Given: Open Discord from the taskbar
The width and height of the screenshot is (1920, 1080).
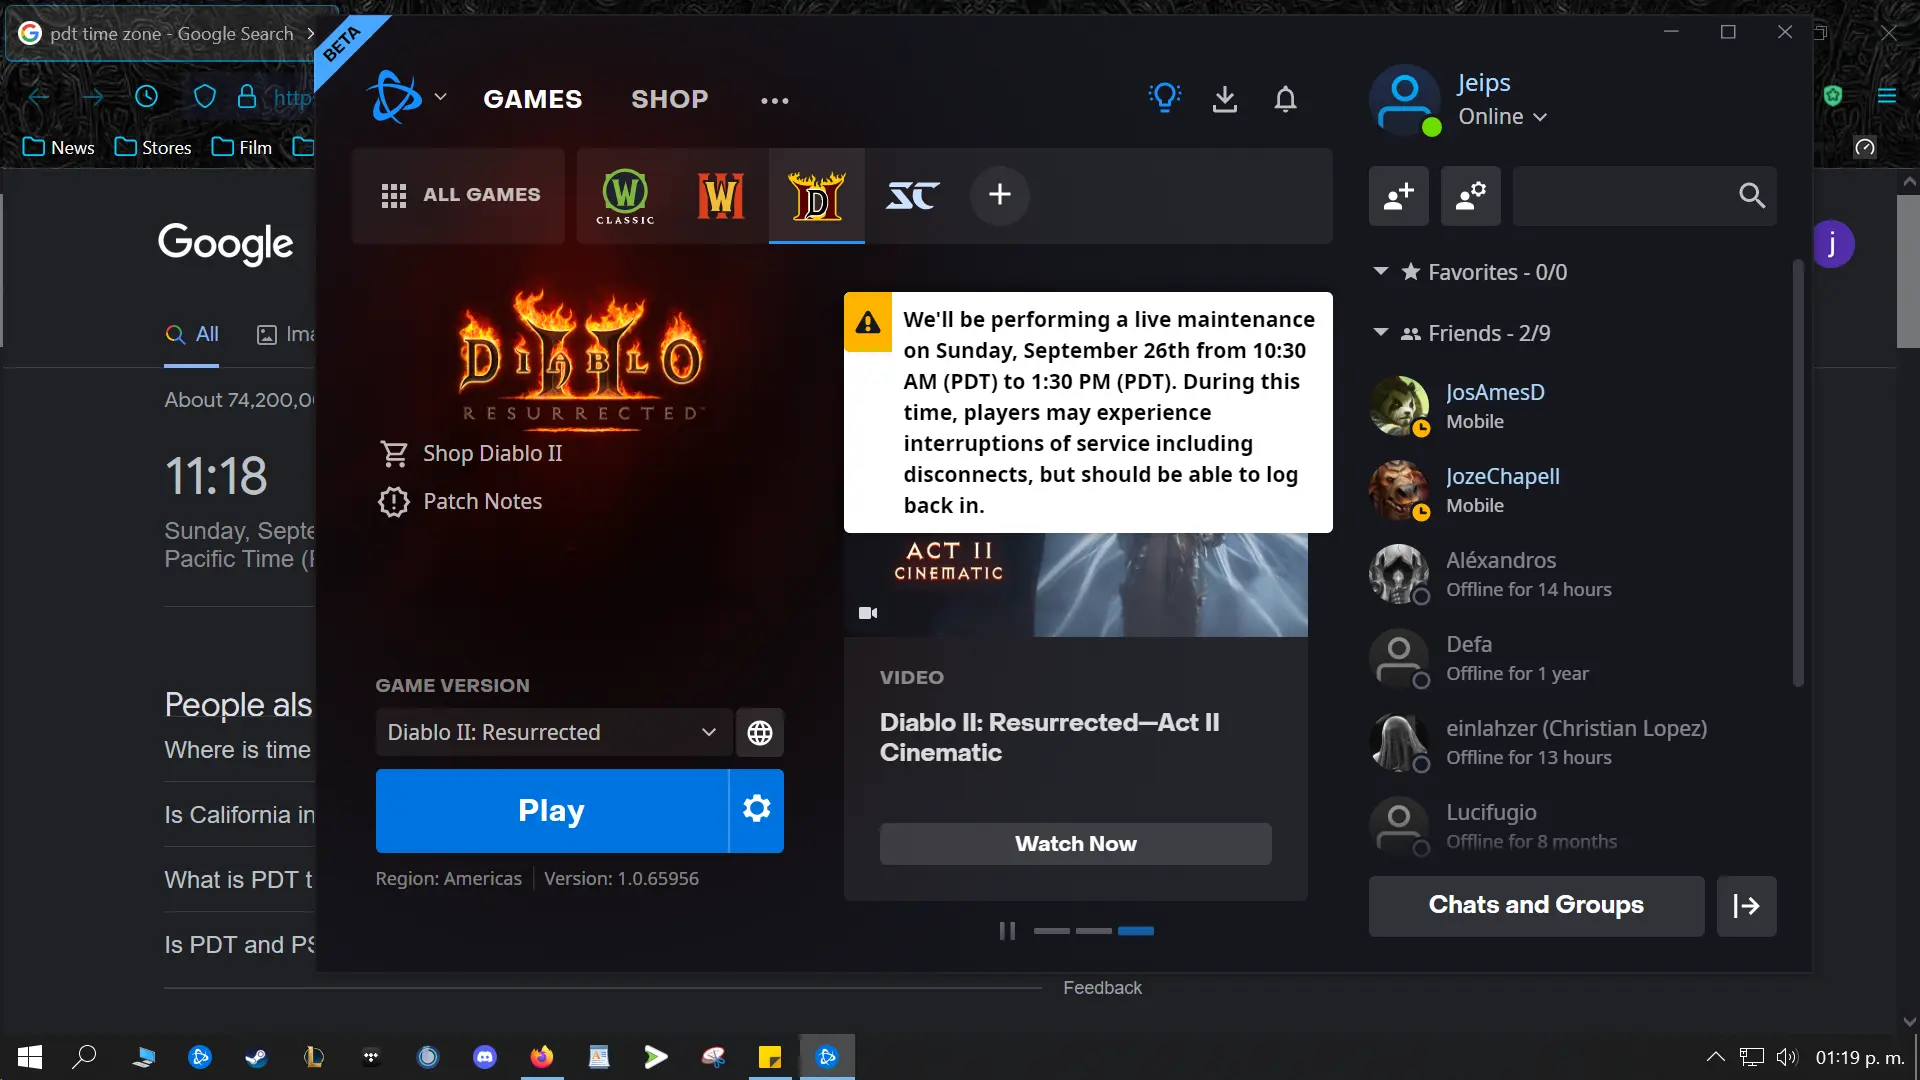Looking at the screenshot, I should (x=485, y=1057).
